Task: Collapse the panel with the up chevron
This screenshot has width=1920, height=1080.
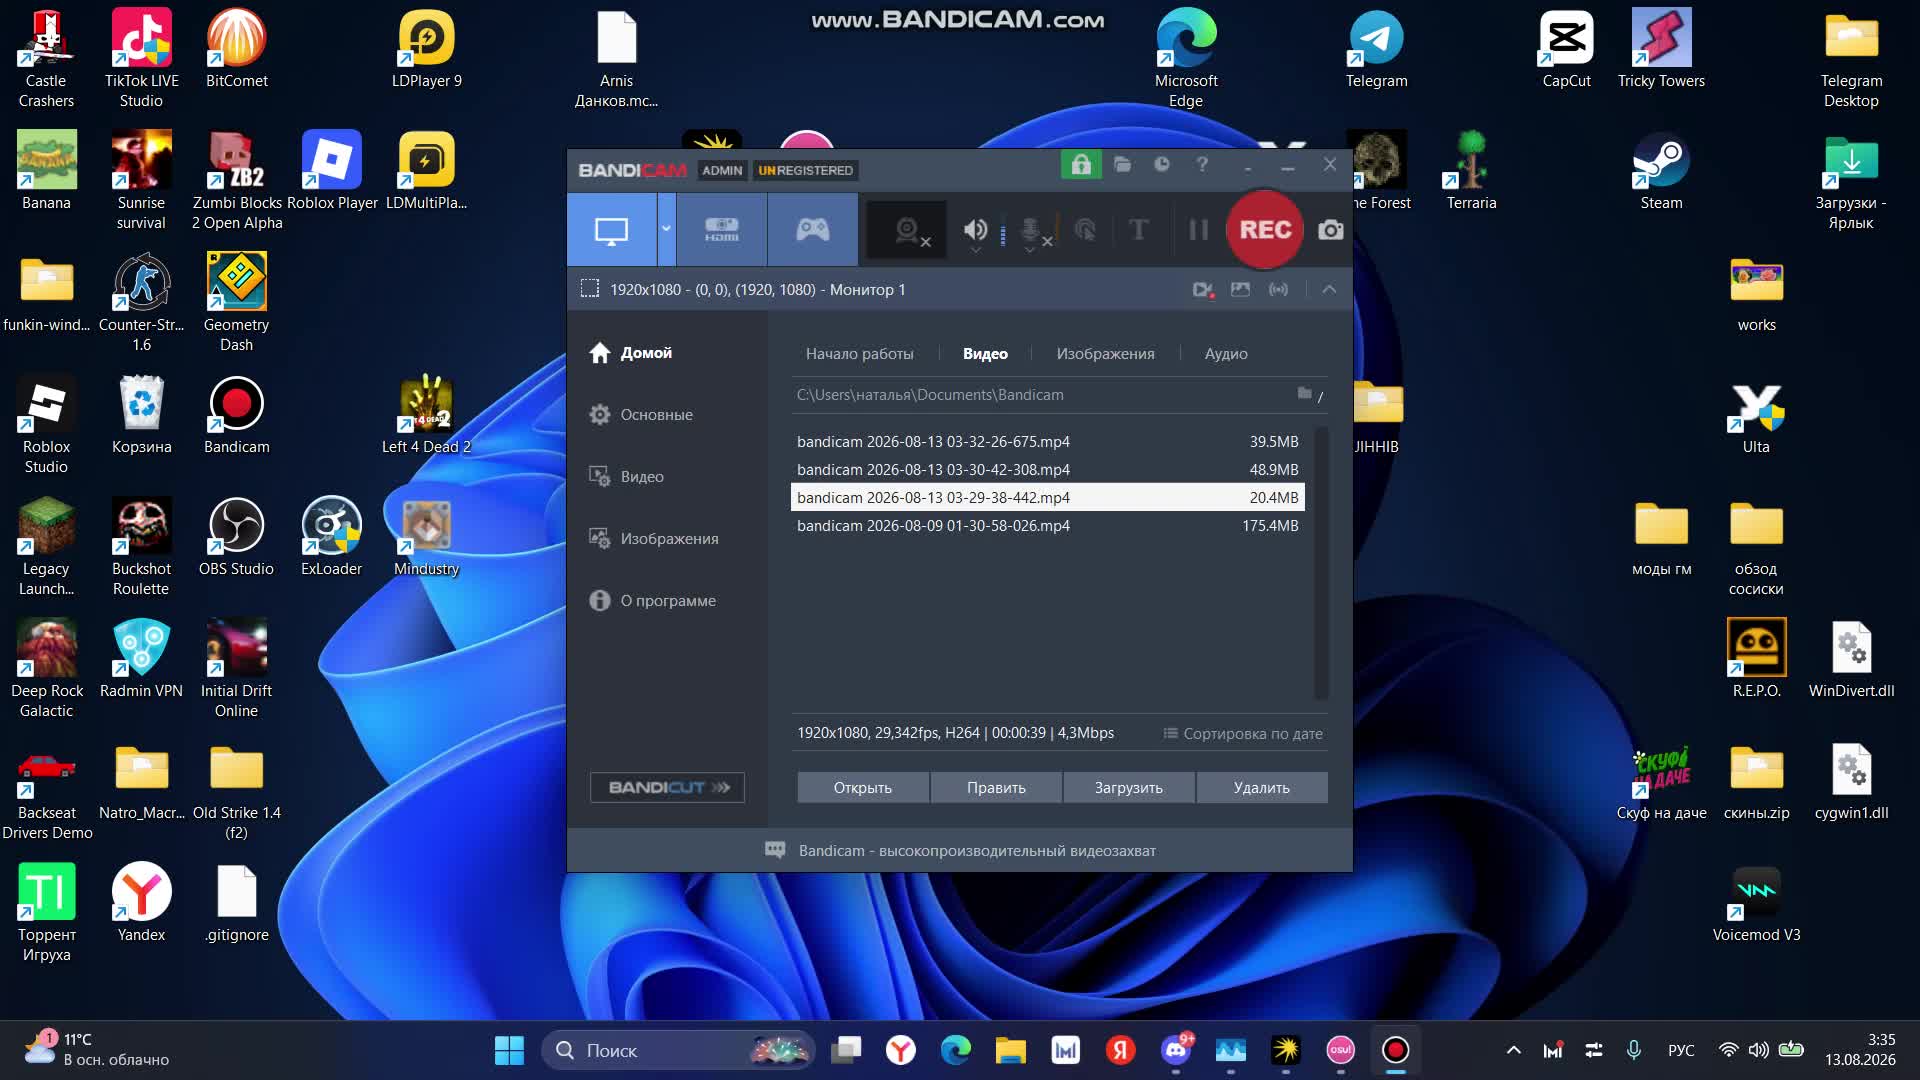Action: coord(1329,290)
